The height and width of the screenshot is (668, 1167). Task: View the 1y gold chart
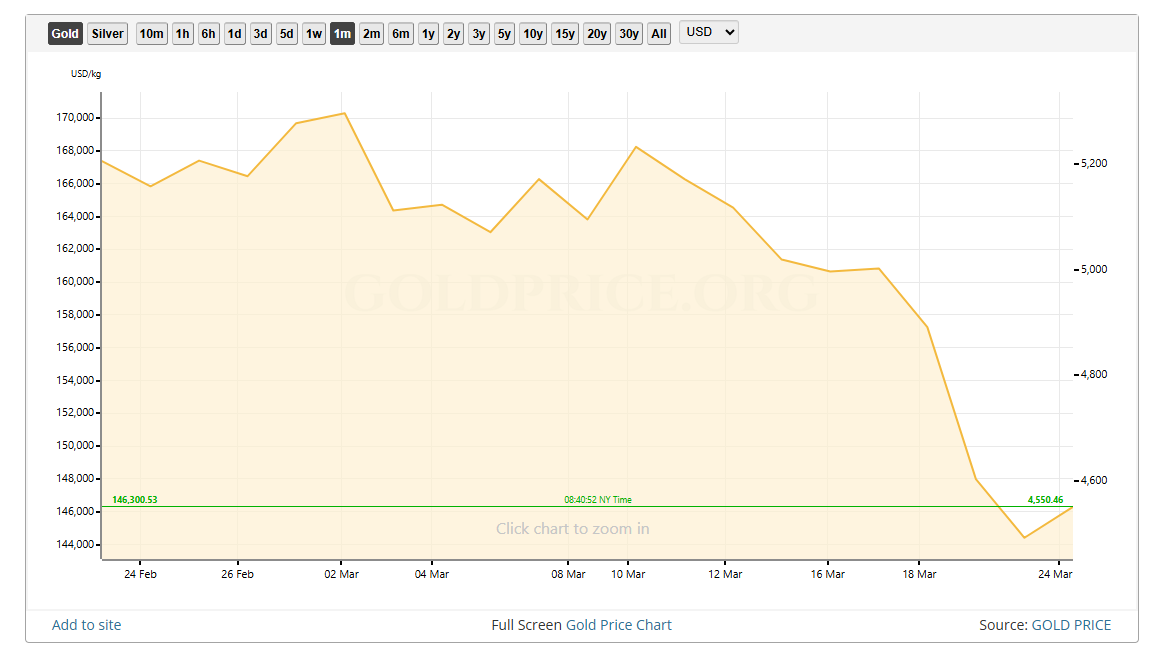428,34
